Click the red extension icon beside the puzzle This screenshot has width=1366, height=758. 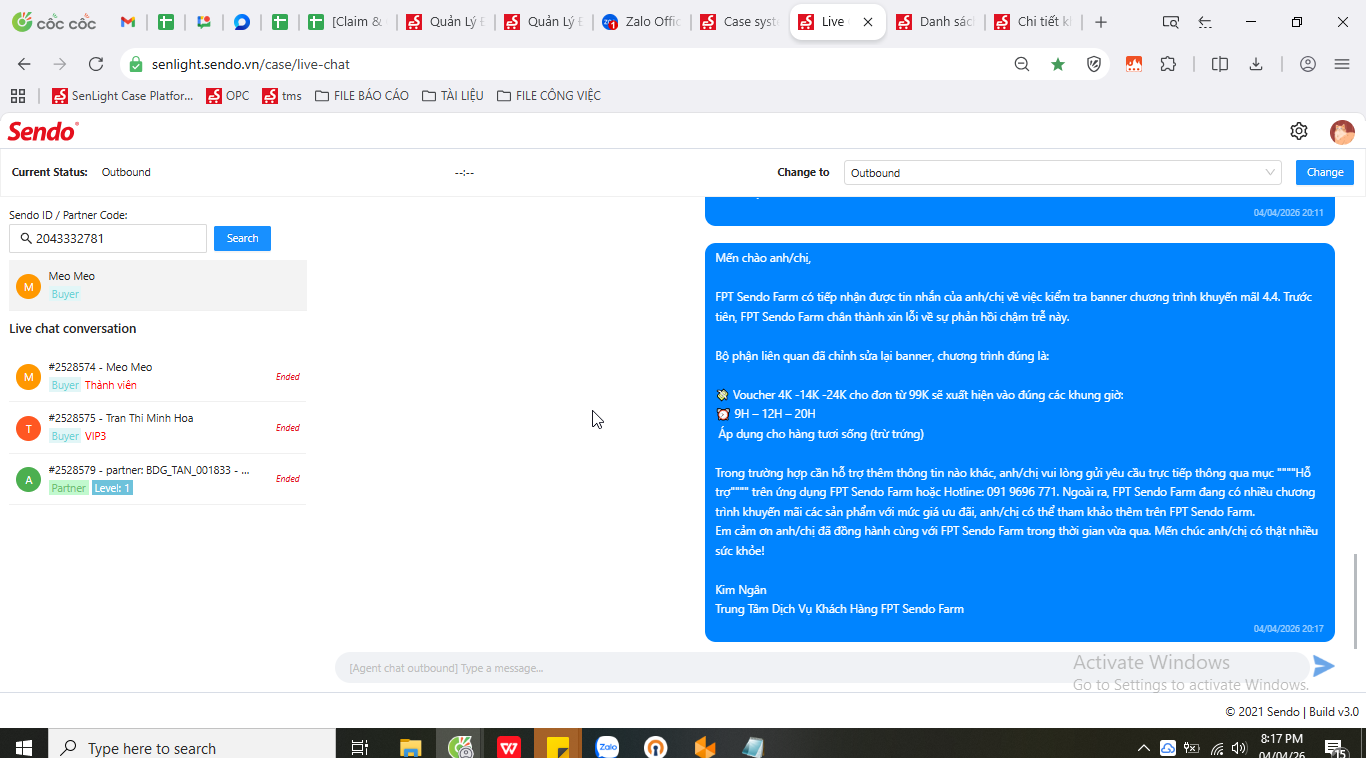tap(1134, 64)
